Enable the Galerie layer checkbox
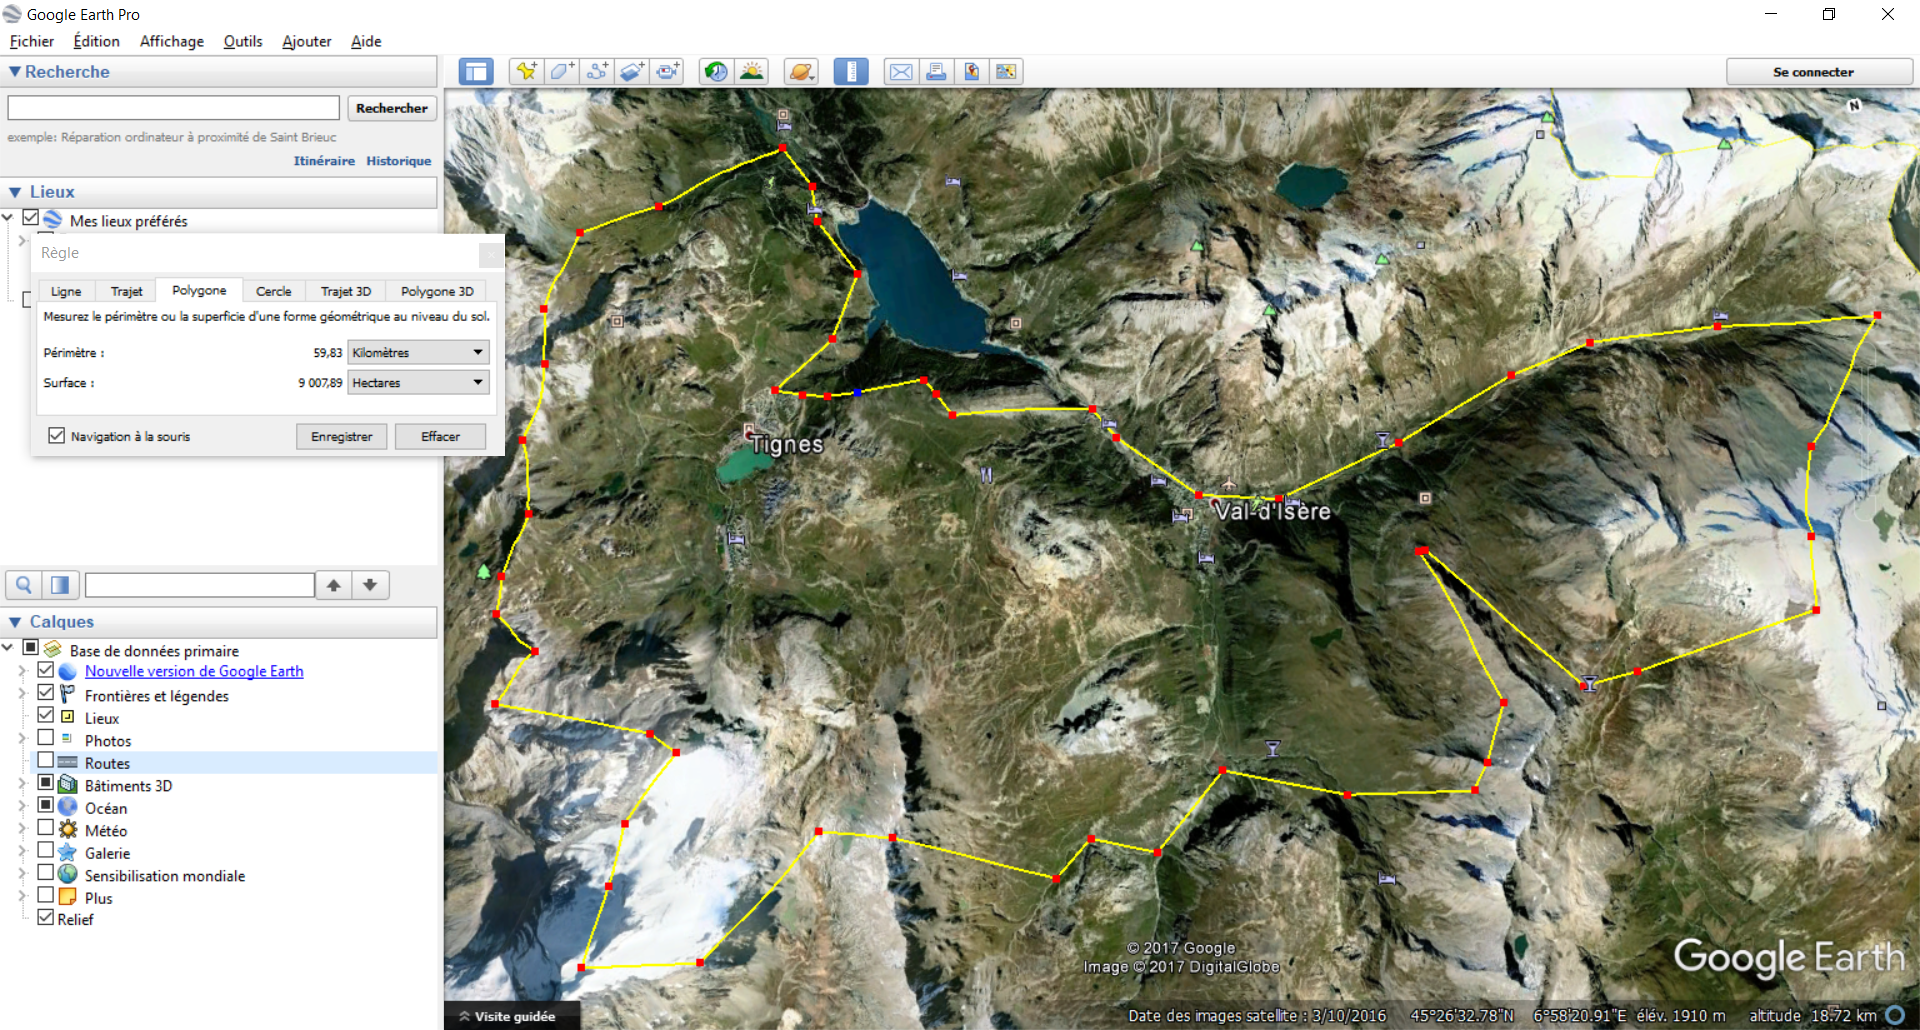The width and height of the screenshot is (1920, 1030). [x=46, y=850]
